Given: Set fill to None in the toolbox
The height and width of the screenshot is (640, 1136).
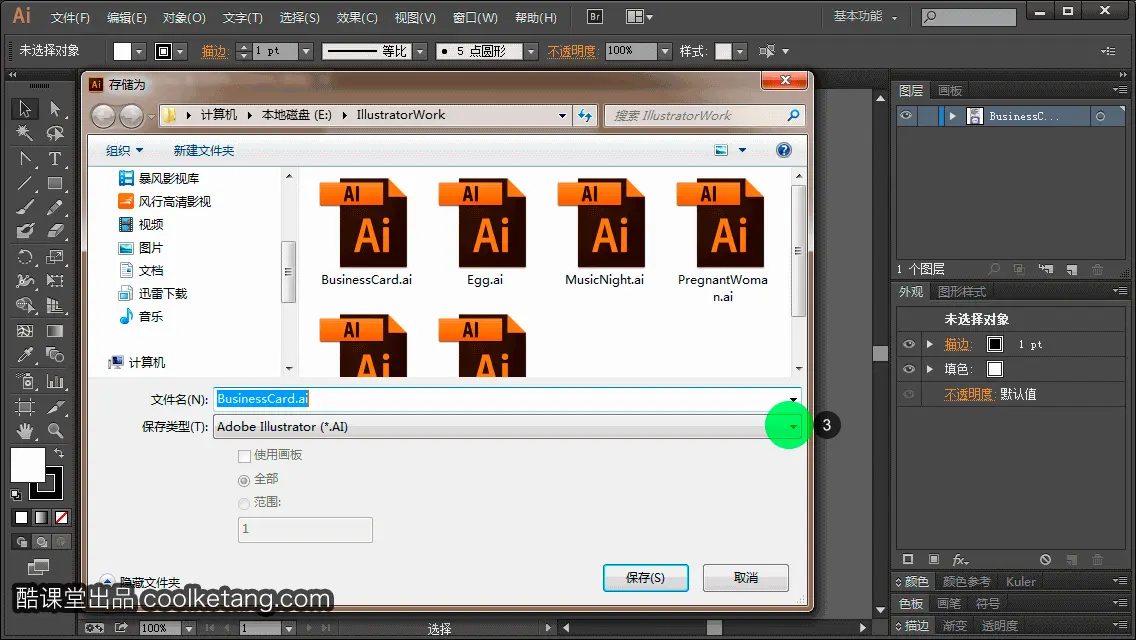Looking at the screenshot, I should (x=62, y=518).
